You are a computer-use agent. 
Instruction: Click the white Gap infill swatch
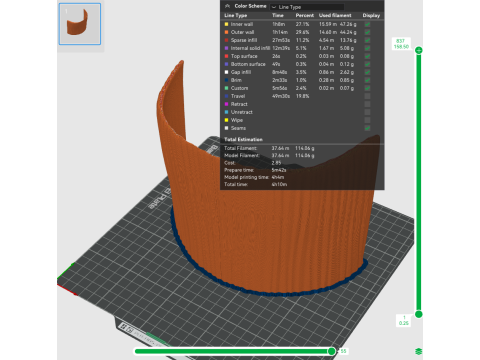tap(227, 72)
